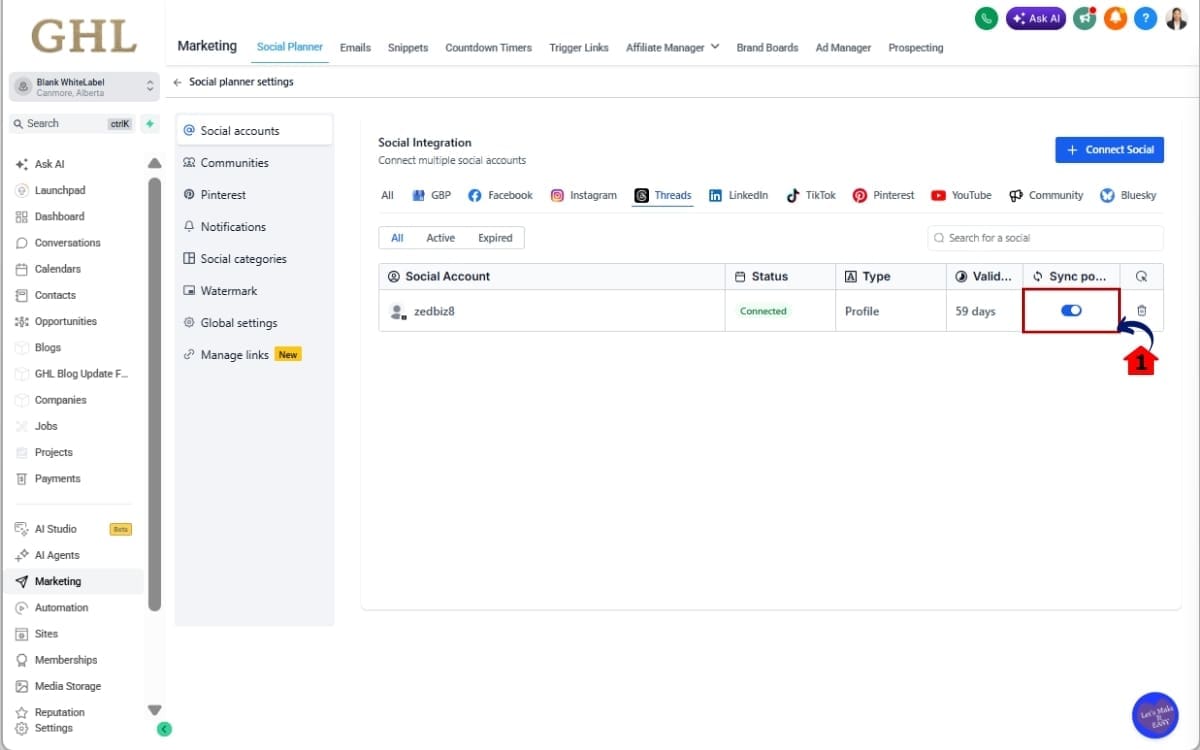Open the user profile avatar

pyautogui.click(x=1177, y=18)
